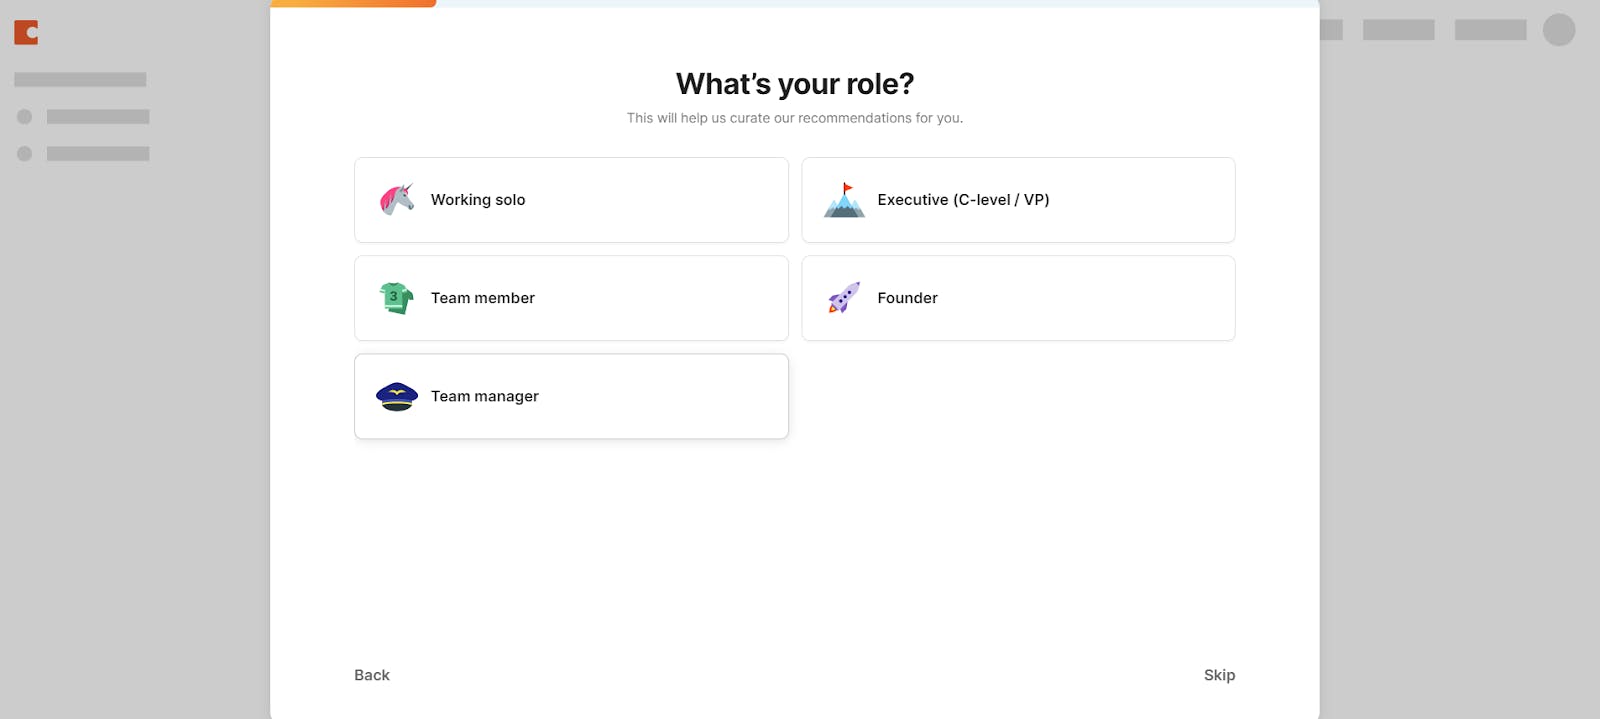The width and height of the screenshot is (1600, 719).
Task: Click the round profile avatar placeholder
Action: pyautogui.click(x=1558, y=30)
